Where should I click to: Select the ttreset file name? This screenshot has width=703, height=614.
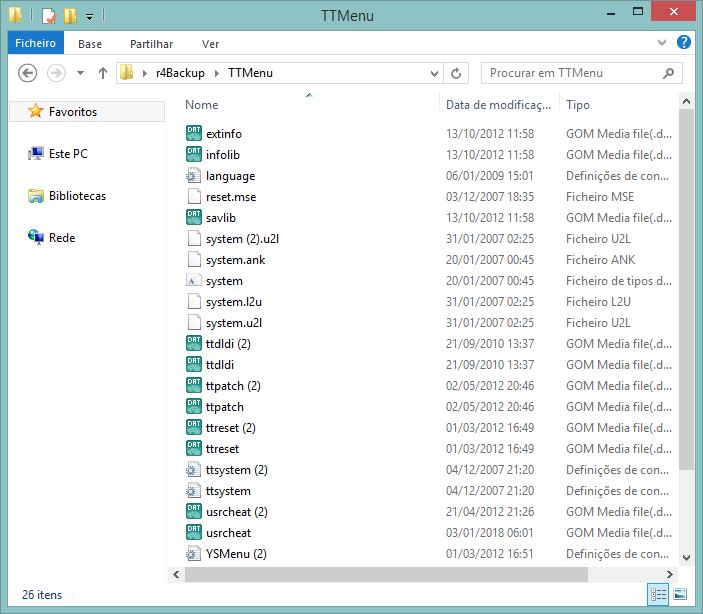(x=222, y=449)
